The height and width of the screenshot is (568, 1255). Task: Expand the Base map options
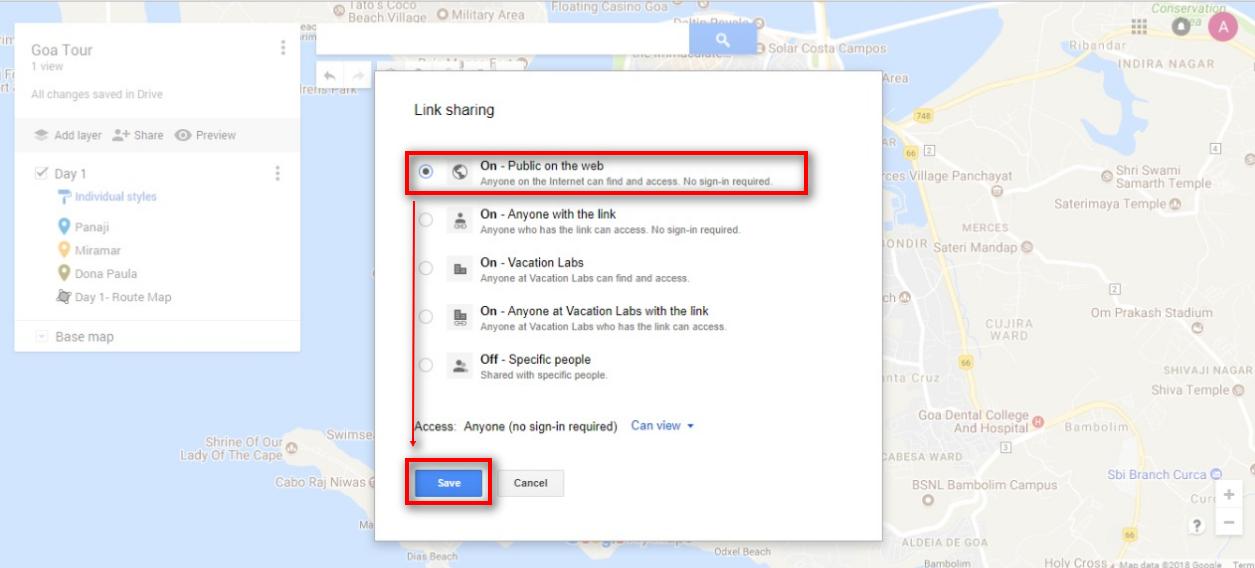[x=42, y=337]
